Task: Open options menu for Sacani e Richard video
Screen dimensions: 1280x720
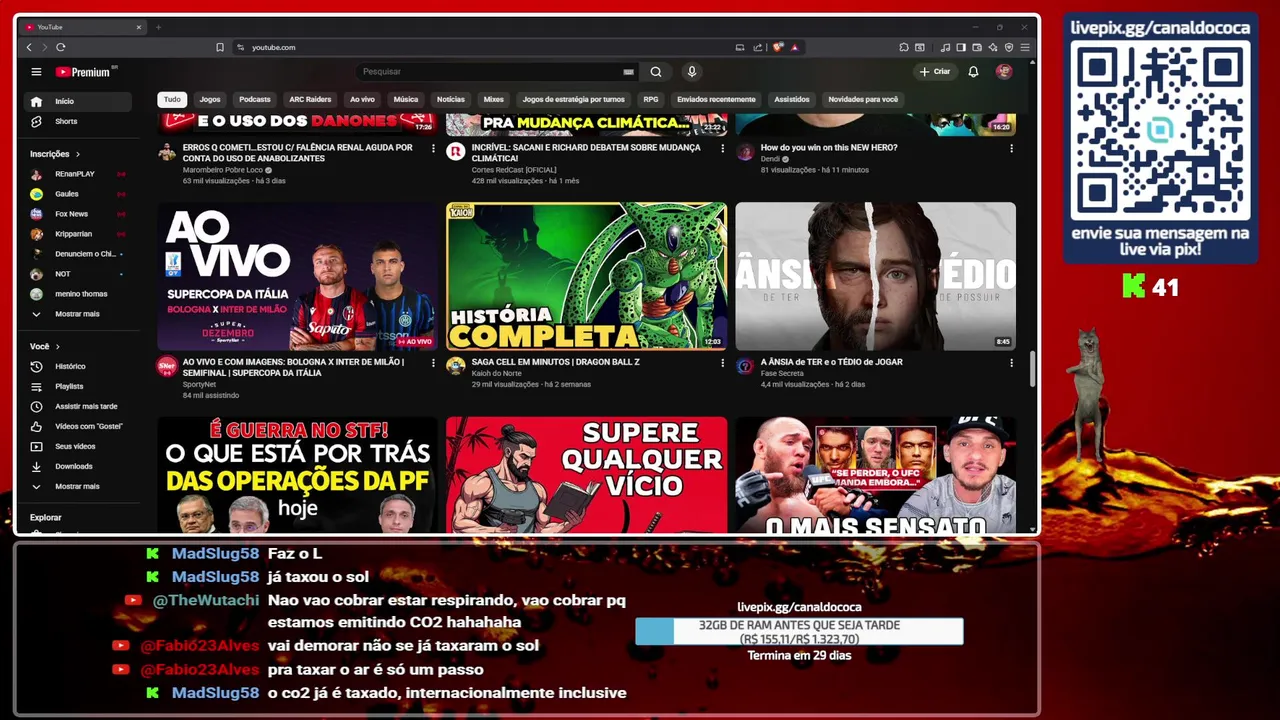Action: (722, 148)
